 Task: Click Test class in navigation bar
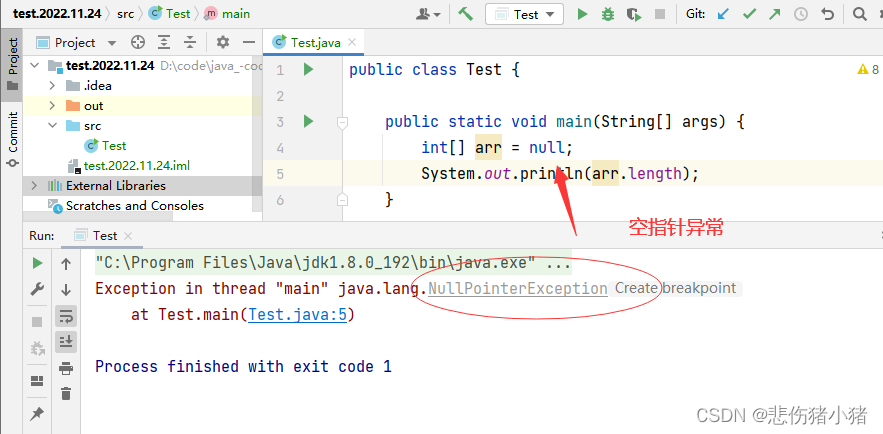click(169, 14)
